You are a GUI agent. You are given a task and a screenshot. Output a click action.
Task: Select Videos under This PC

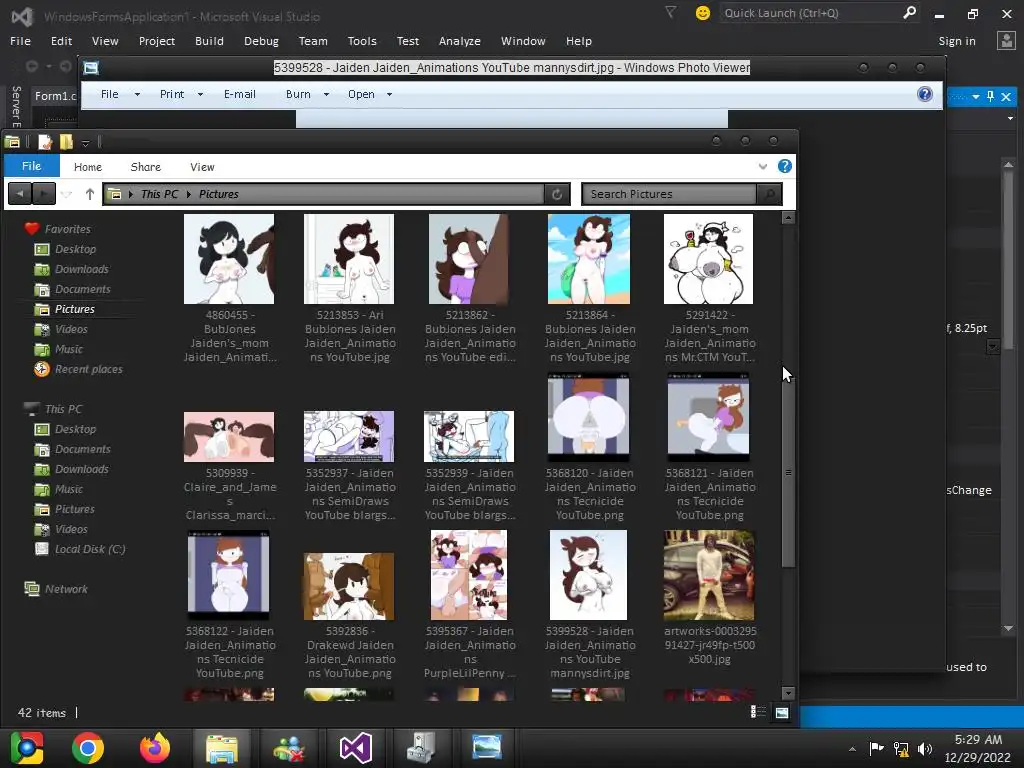pyautogui.click(x=71, y=529)
